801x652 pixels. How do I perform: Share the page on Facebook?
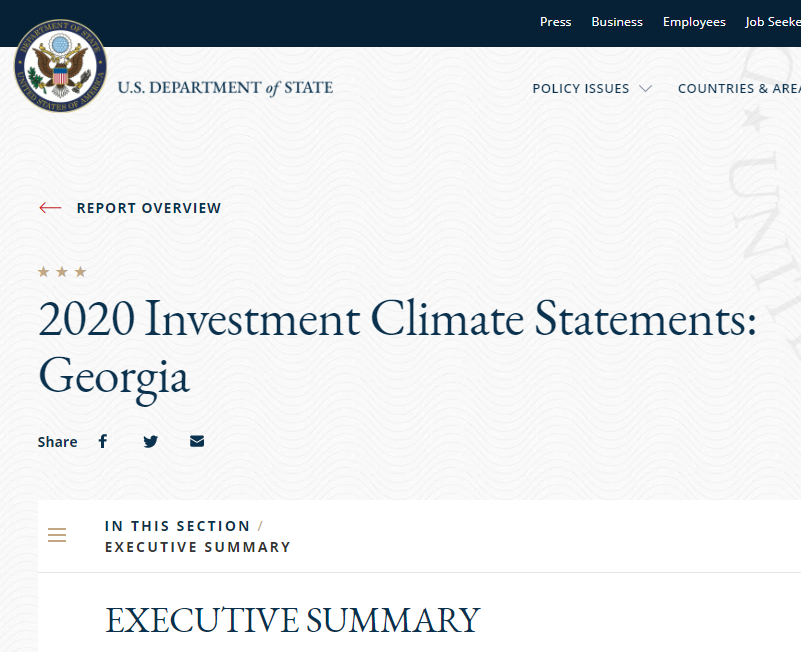103,441
